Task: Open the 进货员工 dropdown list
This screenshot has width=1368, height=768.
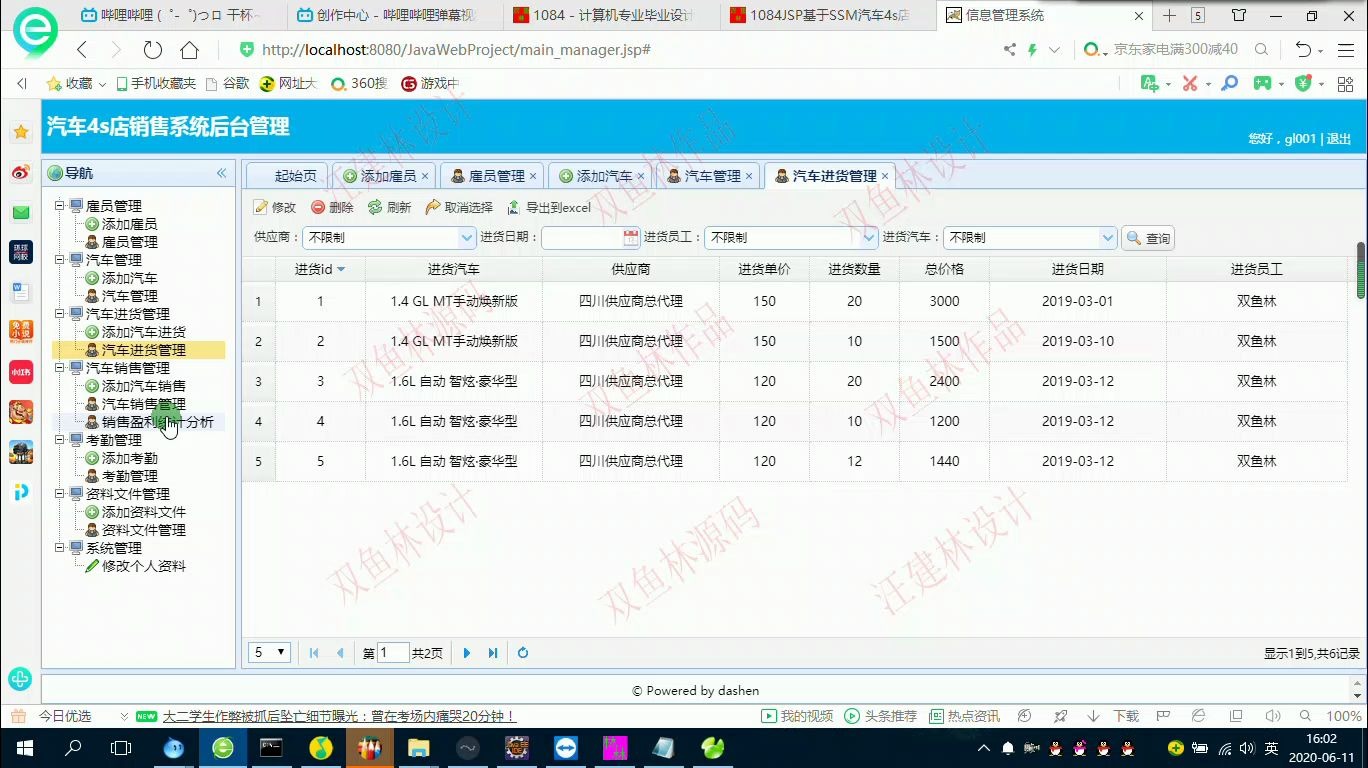Action: click(866, 237)
